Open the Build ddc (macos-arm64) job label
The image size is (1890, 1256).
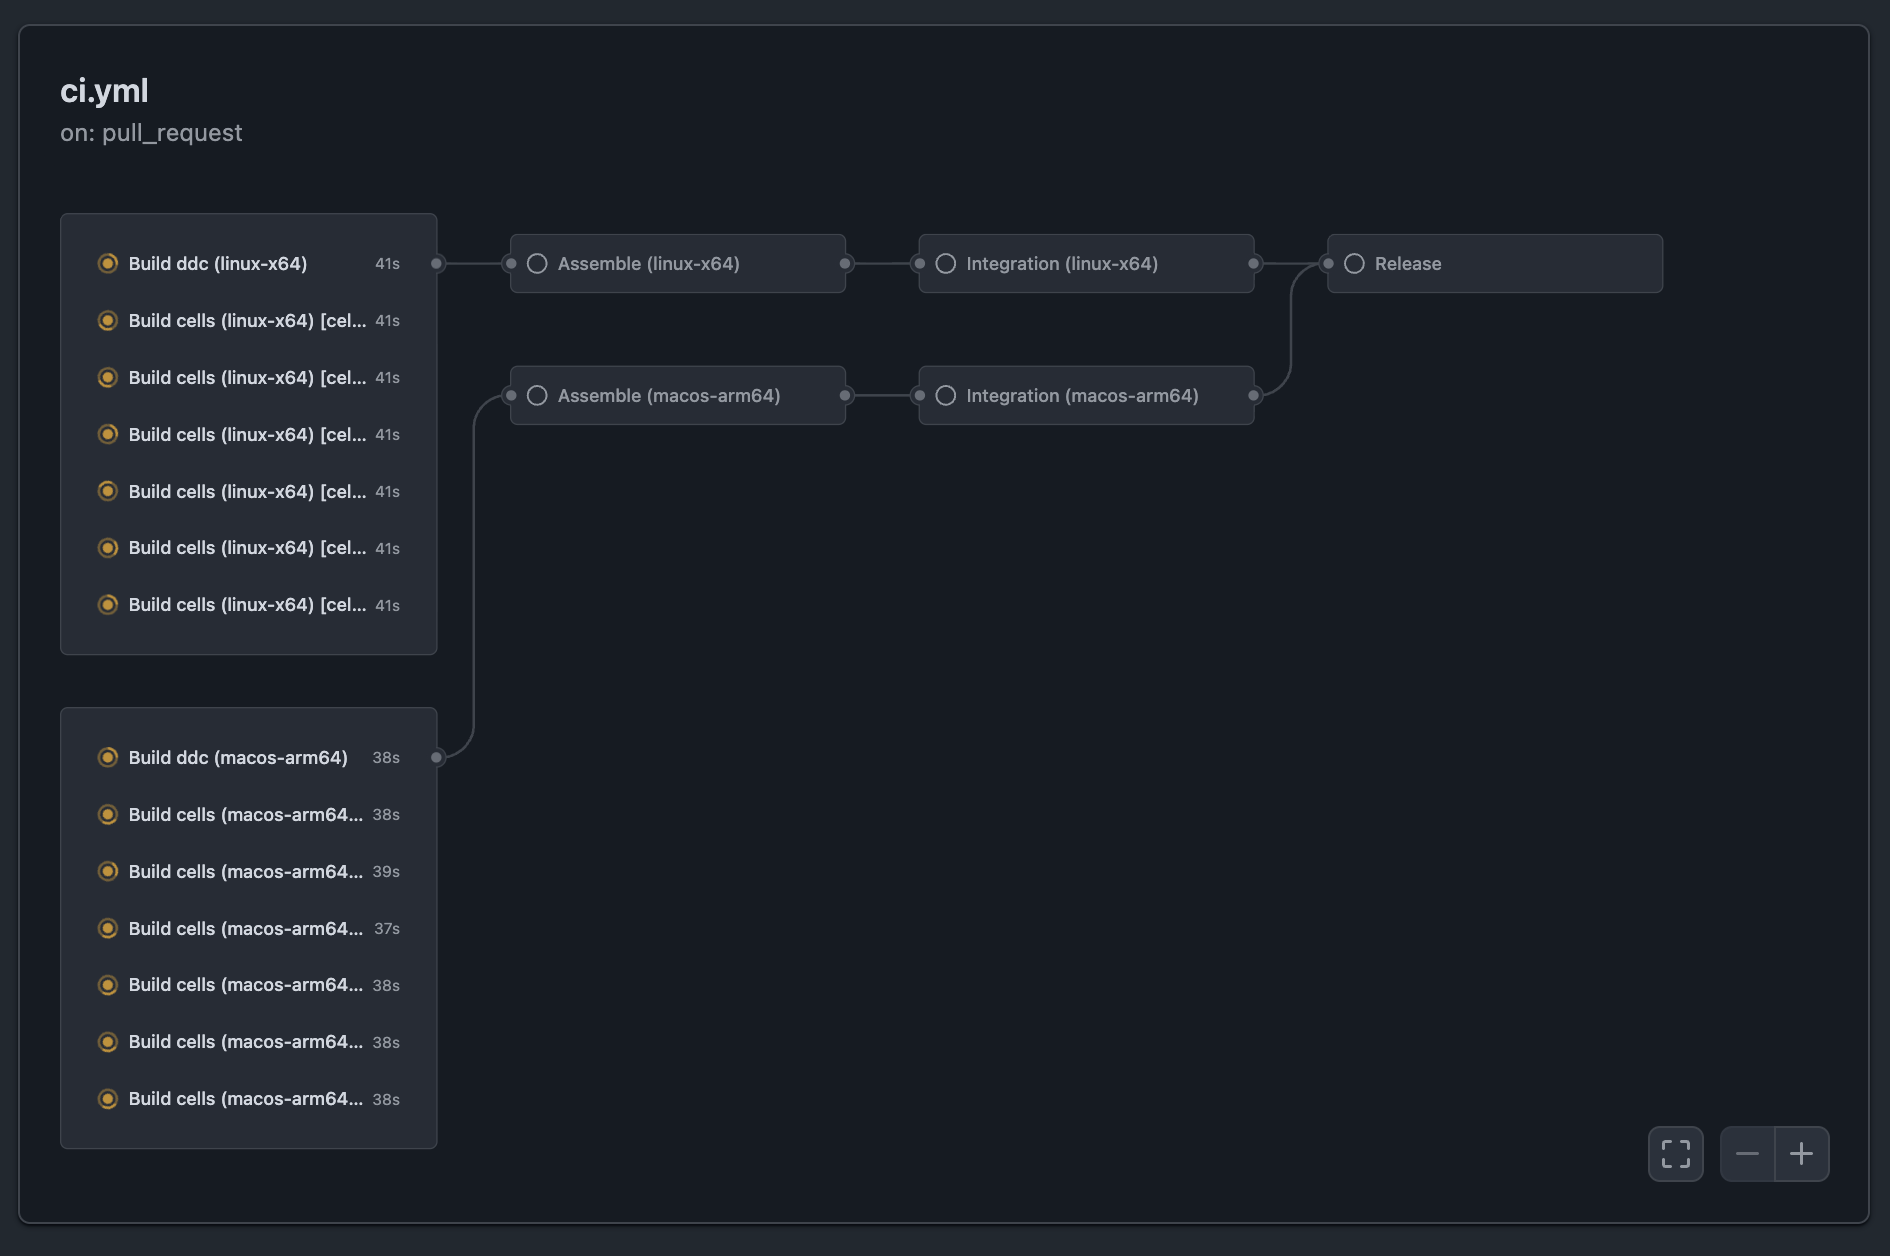pyautogui.click(x=238, y=758)
